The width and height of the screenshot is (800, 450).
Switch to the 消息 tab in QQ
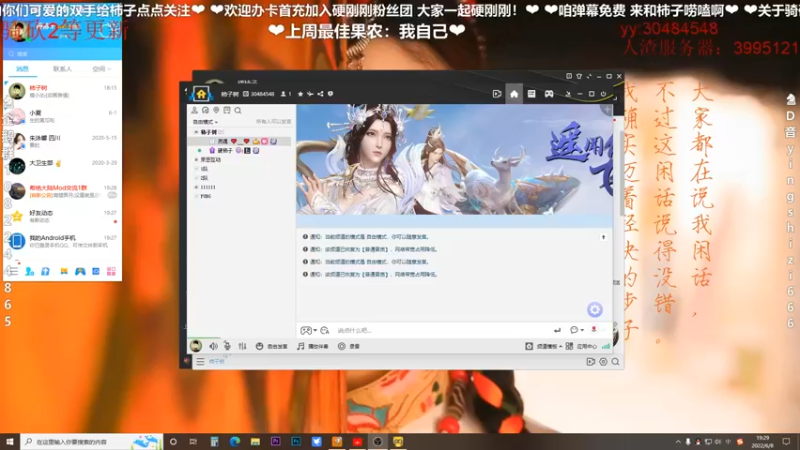(22, 69)
